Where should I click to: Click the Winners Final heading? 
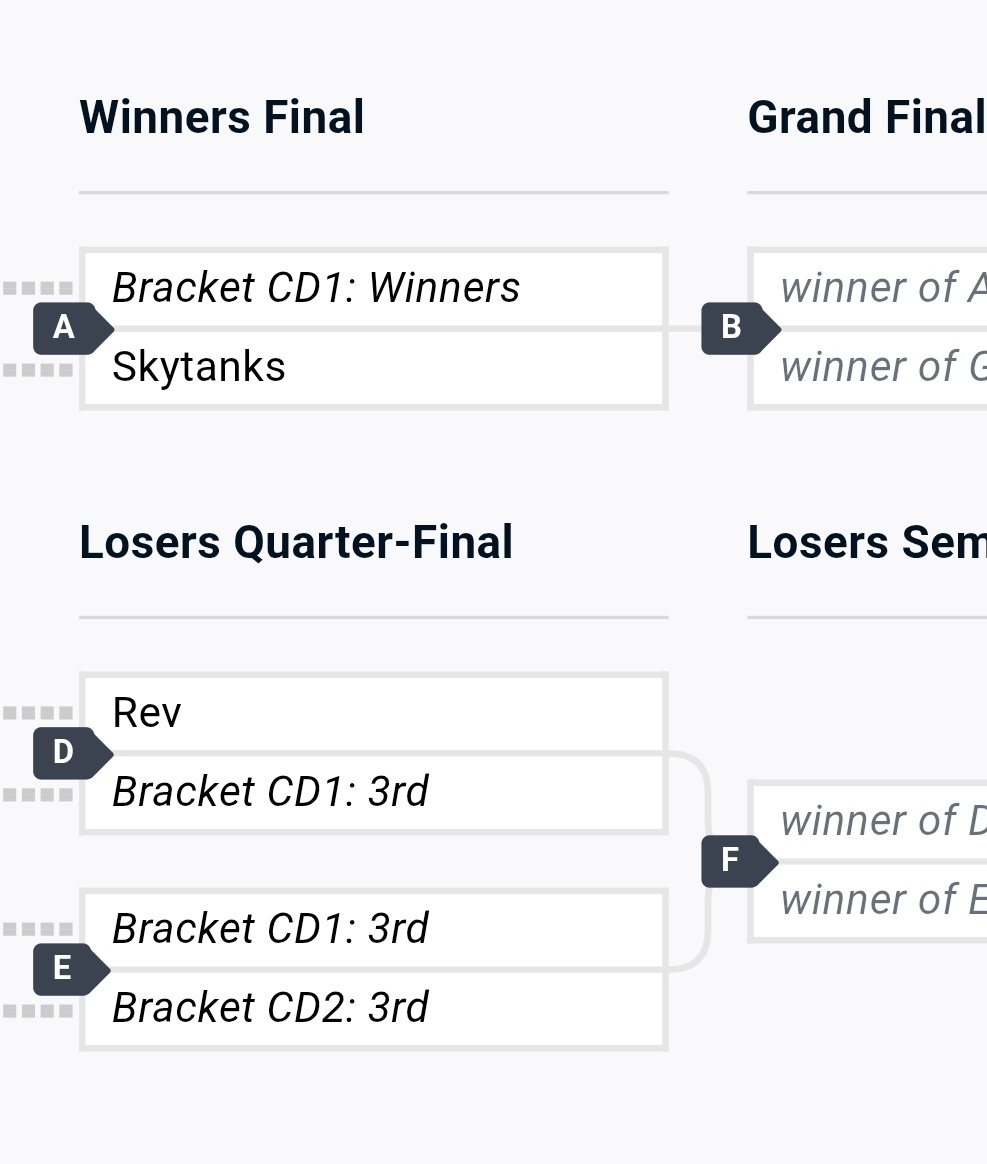tap(222, 117)
